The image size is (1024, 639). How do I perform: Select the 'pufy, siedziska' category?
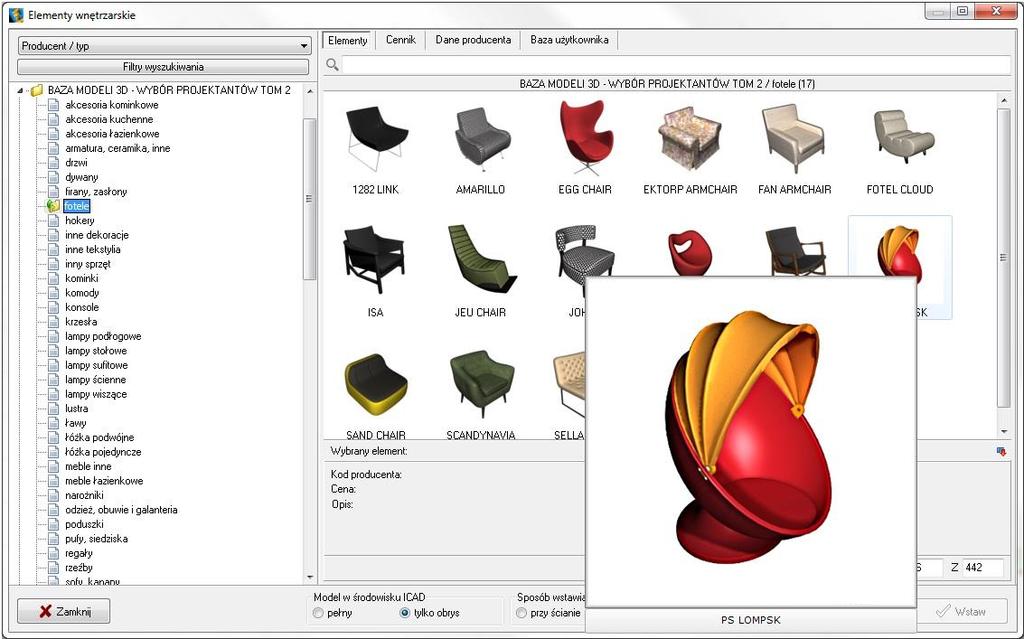coord(97,539)
